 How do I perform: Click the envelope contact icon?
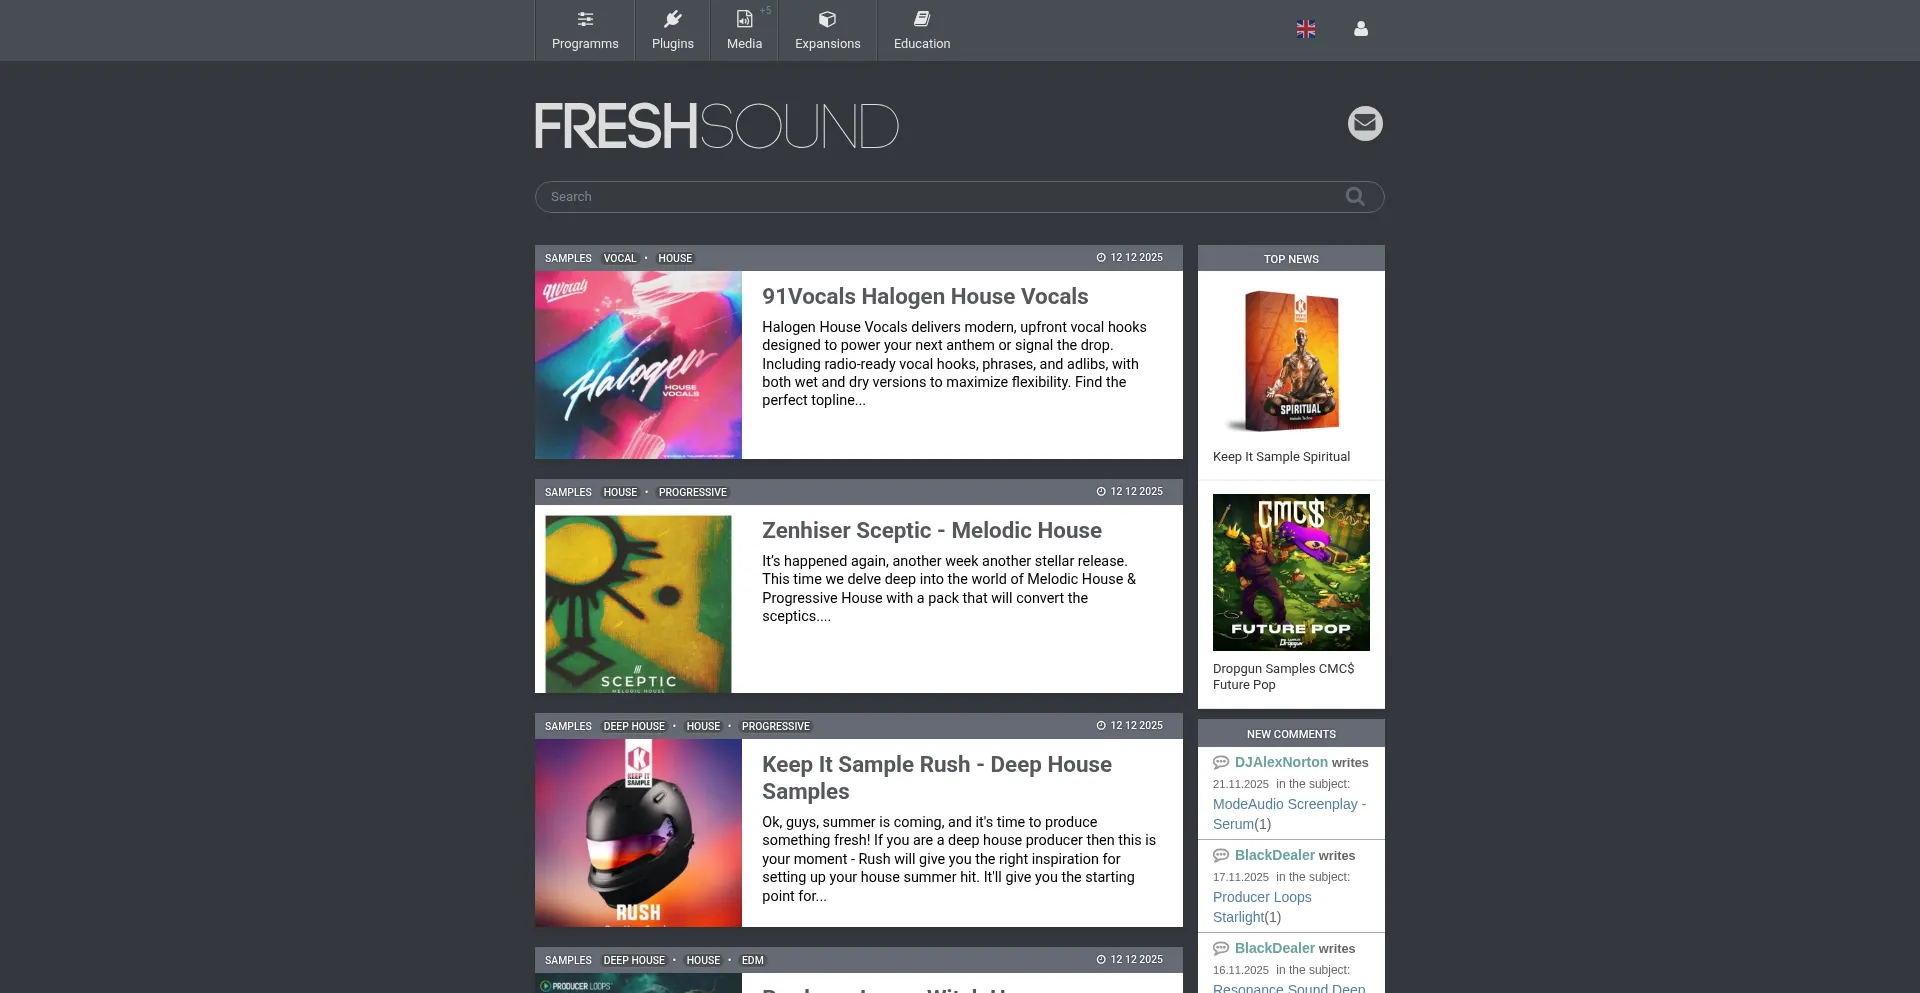[x=1365, y=124]
